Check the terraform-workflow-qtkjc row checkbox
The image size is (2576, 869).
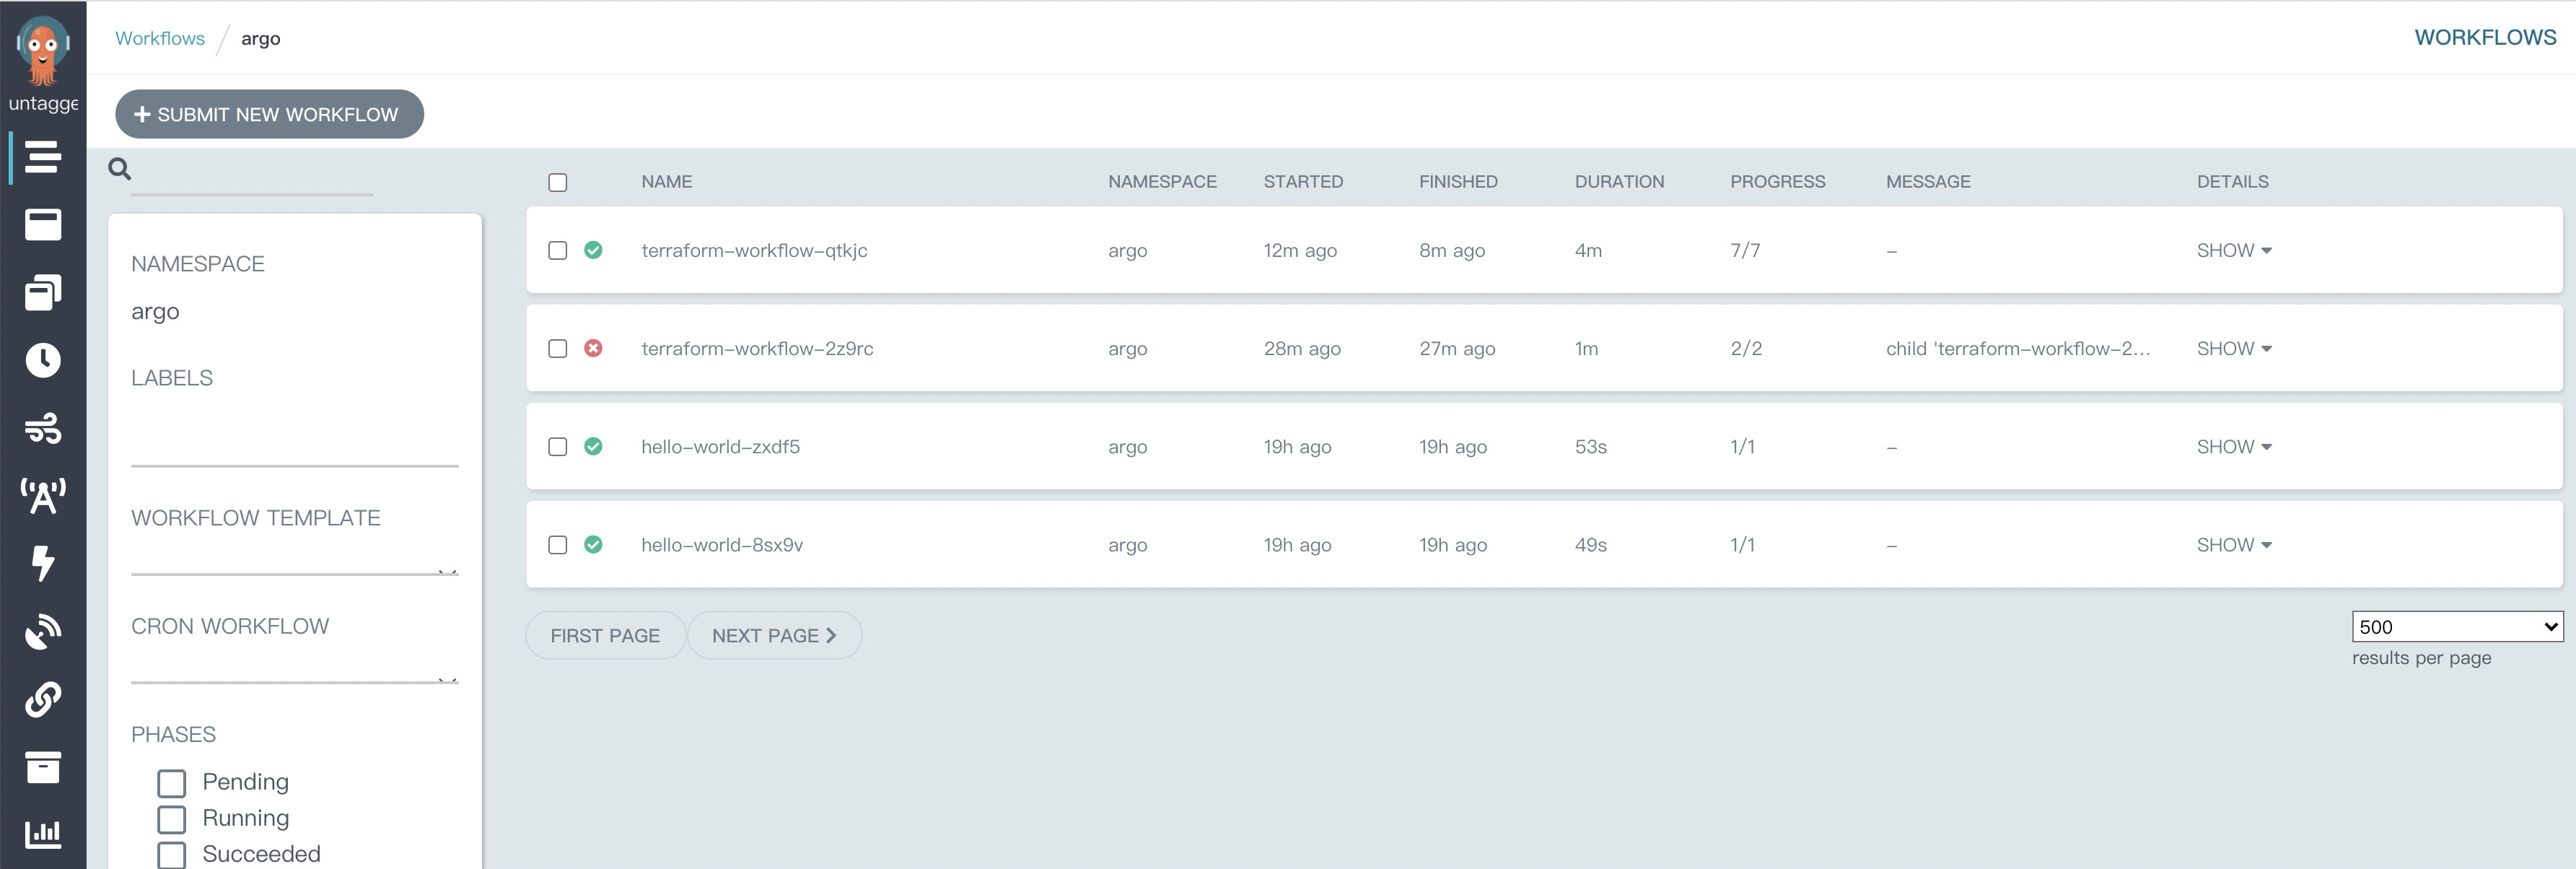tap(558, 250)
